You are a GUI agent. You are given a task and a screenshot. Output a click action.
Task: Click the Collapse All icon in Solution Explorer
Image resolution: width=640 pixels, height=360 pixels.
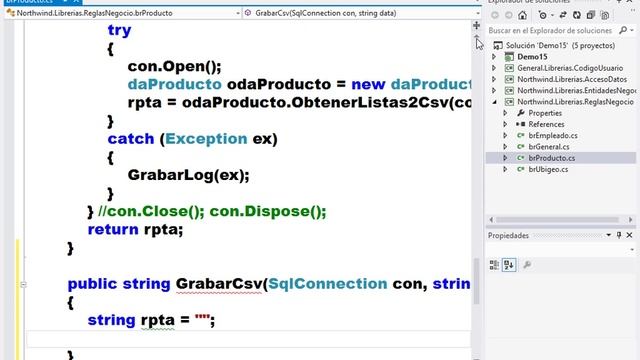(591, 16)
